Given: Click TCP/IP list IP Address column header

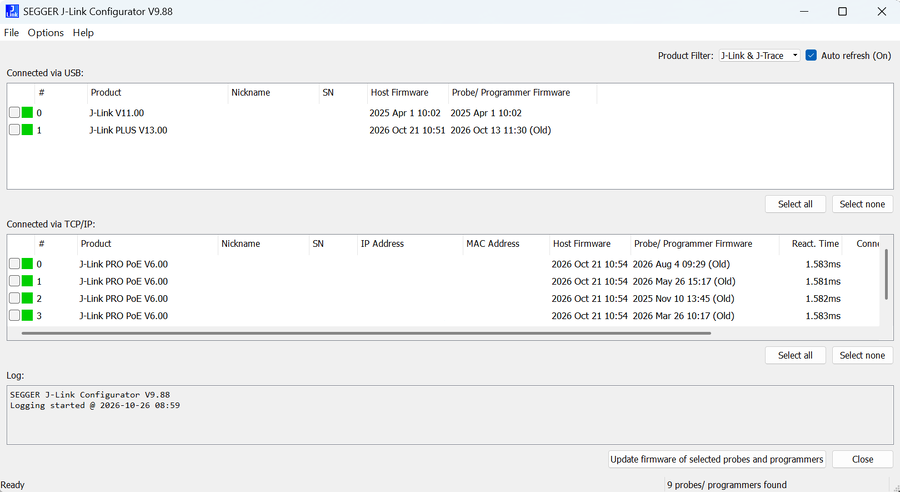Looking at the screenshot, I should pos(410,244).
